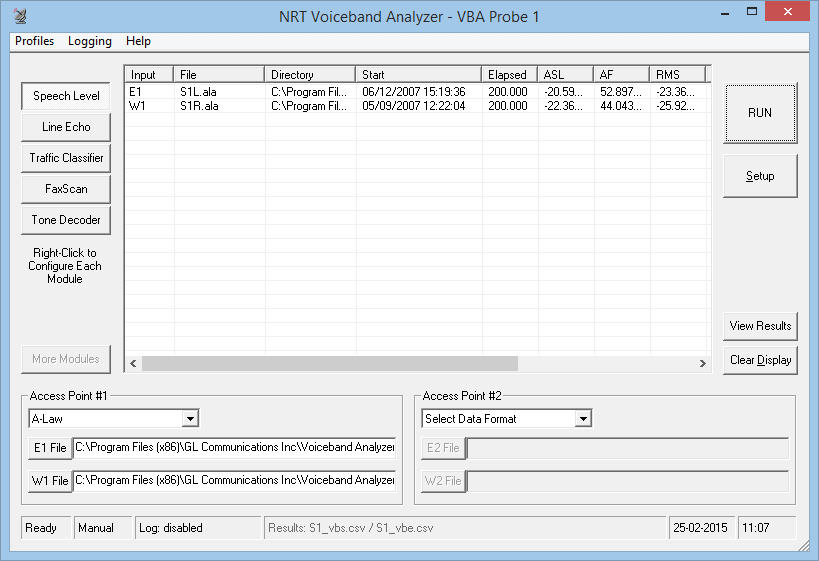The height and width of the screenshot is (561, 819).
Task: Expand the Select Data Format dropdown
Action: click(x=583, y=418)
